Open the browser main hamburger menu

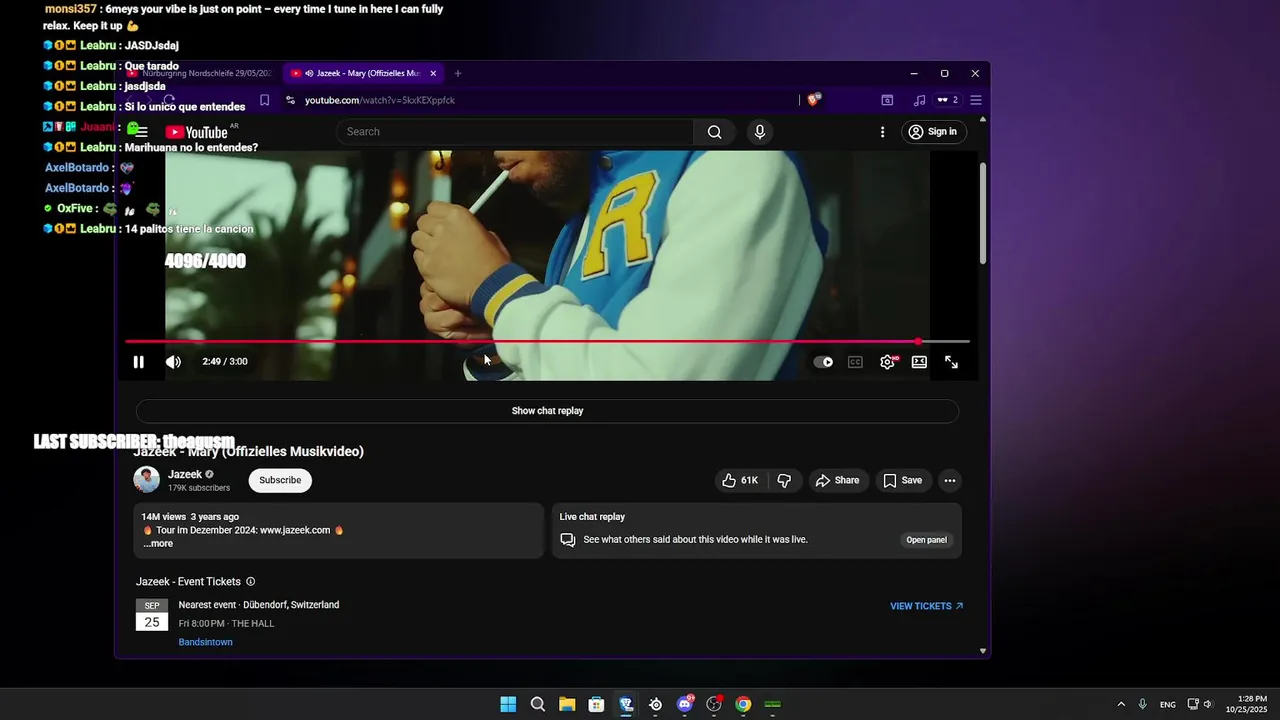pos(976,100)
